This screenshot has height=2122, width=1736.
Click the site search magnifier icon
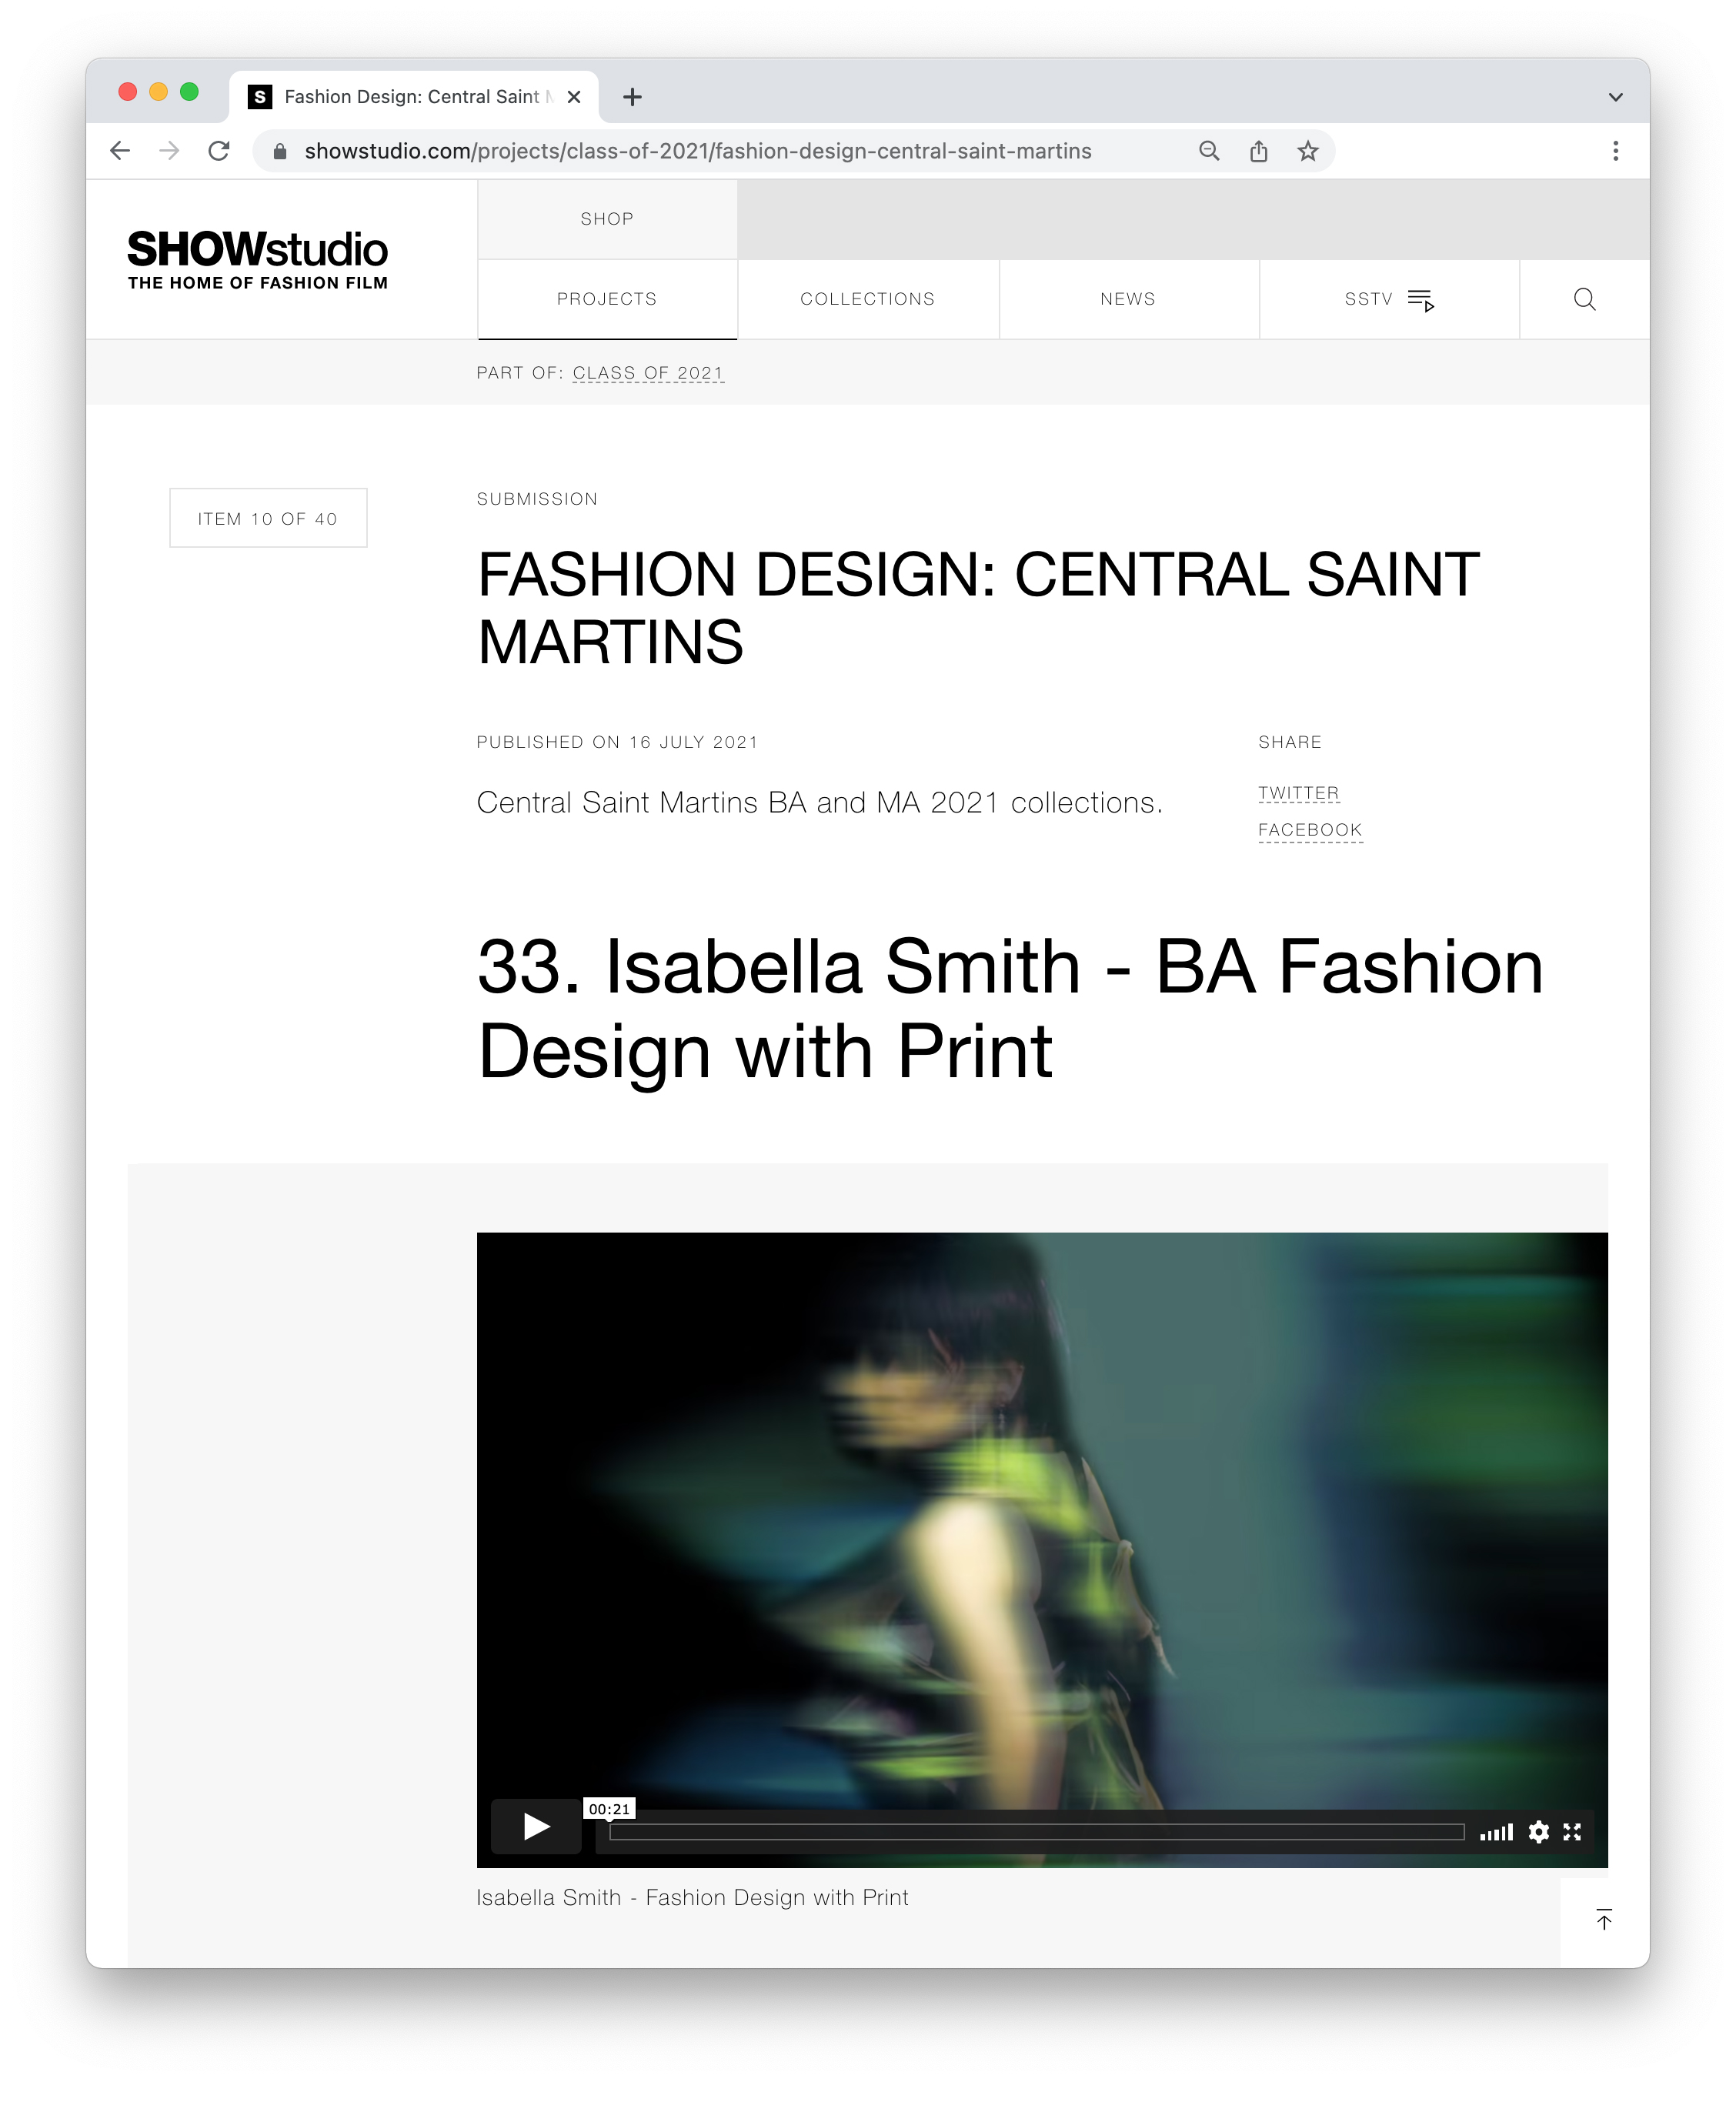pyautogui.click(x=1584, y=299)
